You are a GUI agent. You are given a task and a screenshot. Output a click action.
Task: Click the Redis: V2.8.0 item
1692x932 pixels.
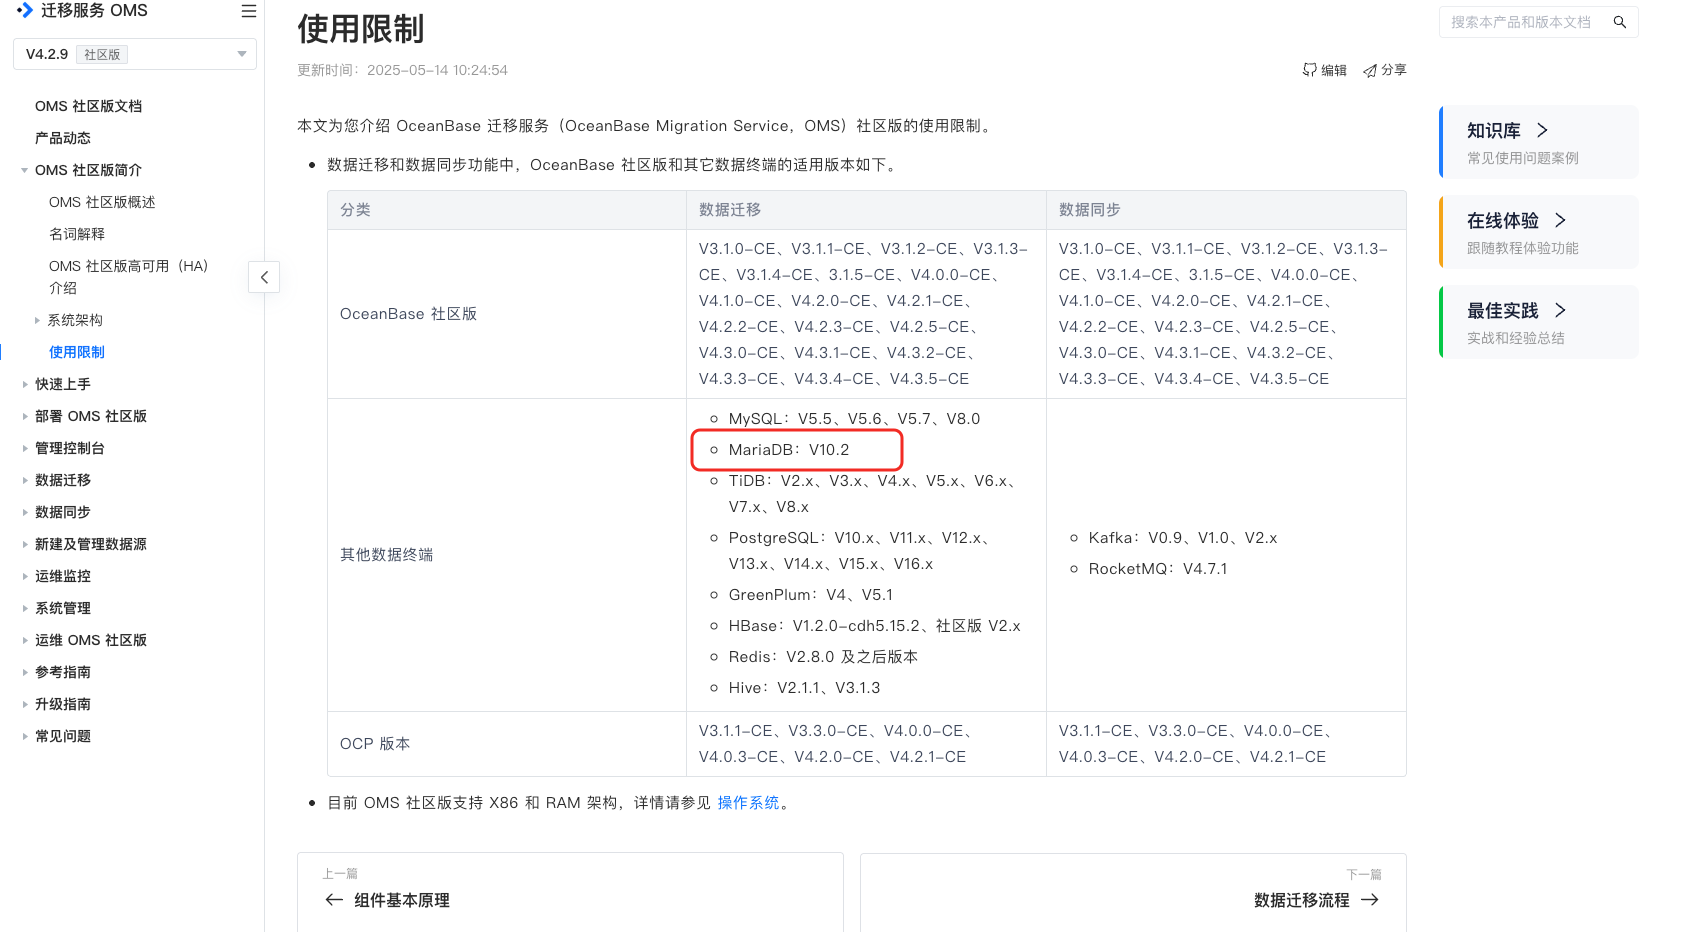[823, 657]
